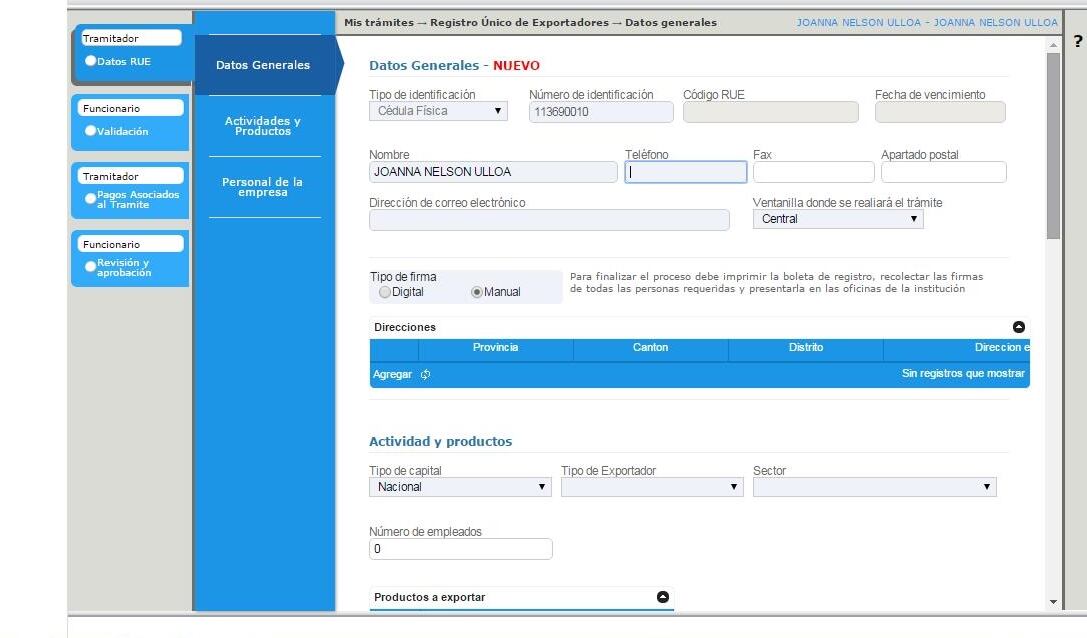
Task: Click the Dirección de correo electrónico field
Action: point(549,221)
